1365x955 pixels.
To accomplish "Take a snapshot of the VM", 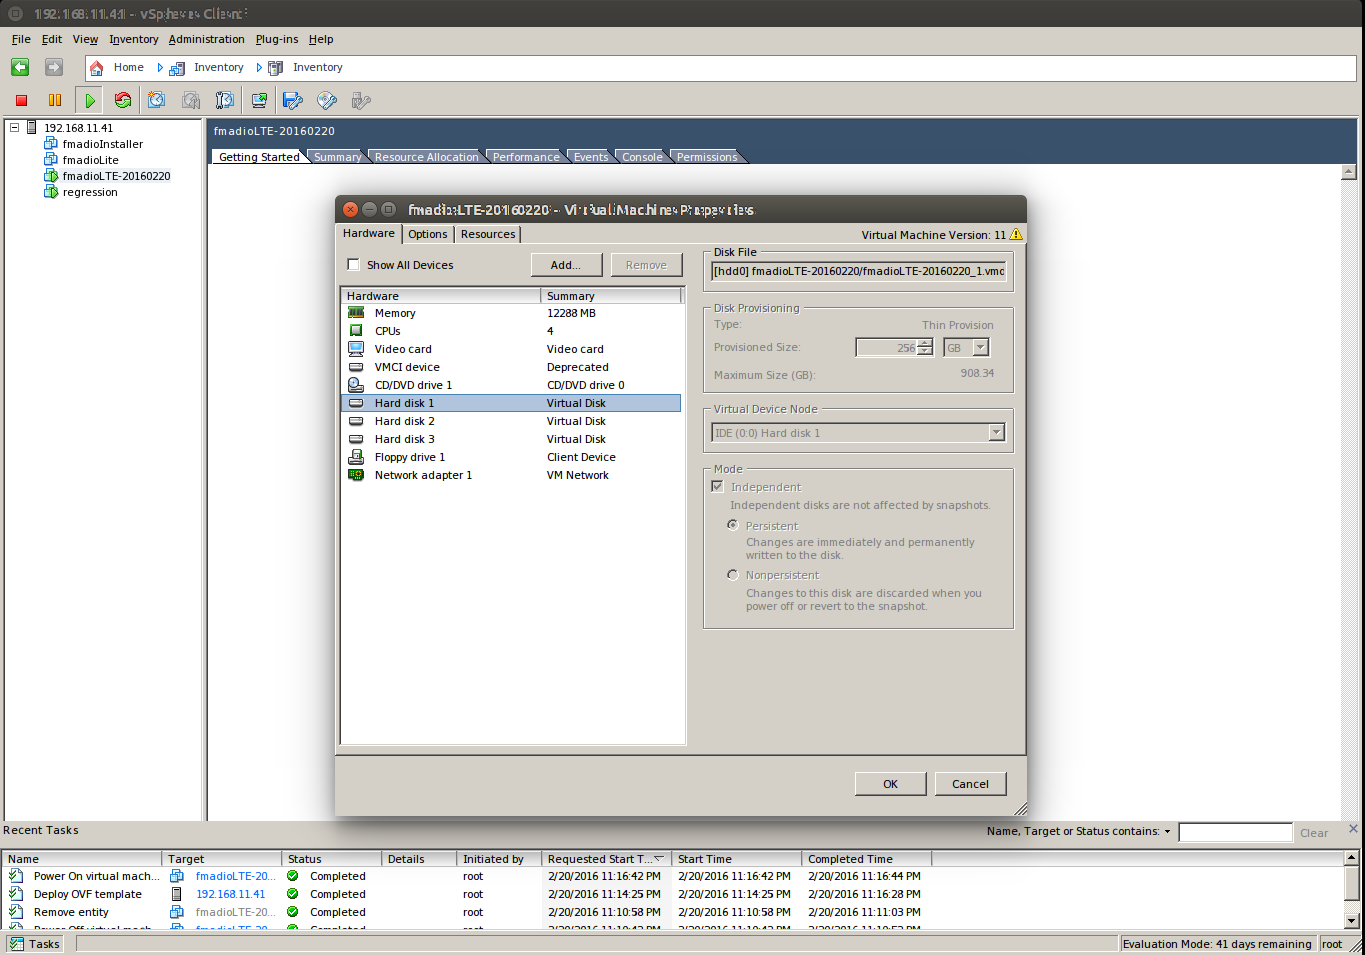I will [x=156, y=100].
